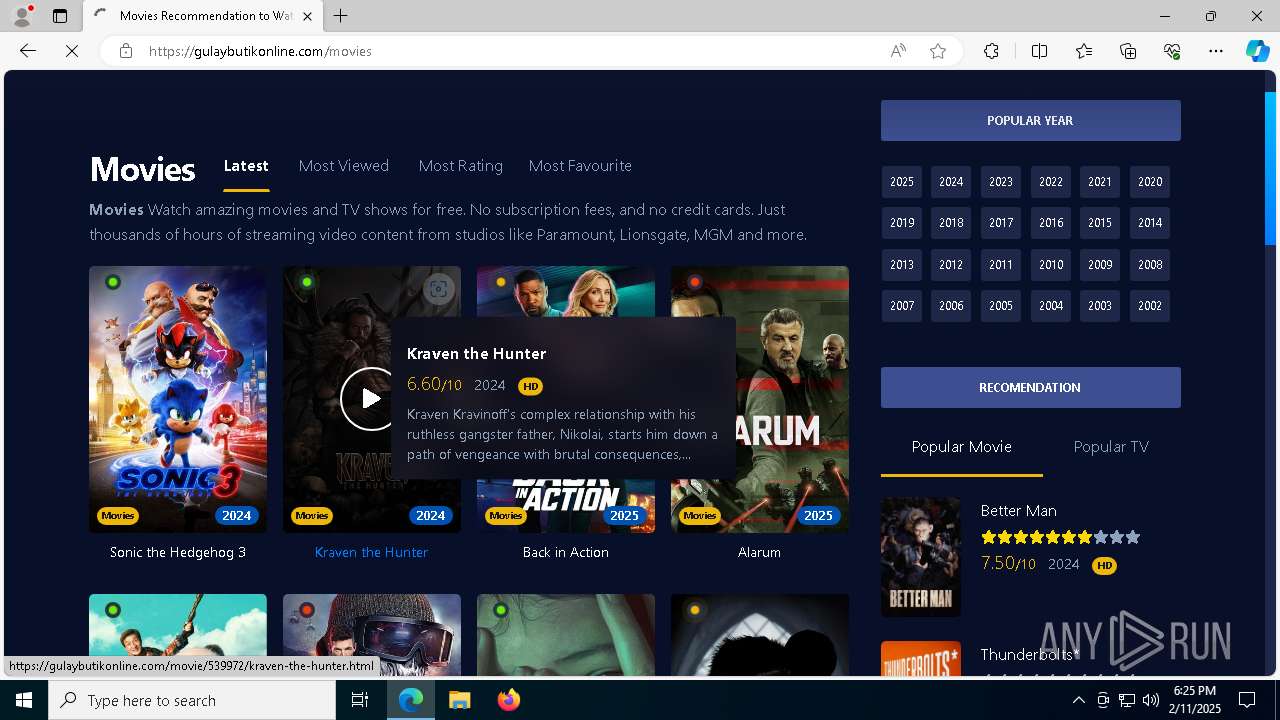Screen dimensions: 1280x720
Task: Filter movies by year 2023
Action: pos(1001,182)
